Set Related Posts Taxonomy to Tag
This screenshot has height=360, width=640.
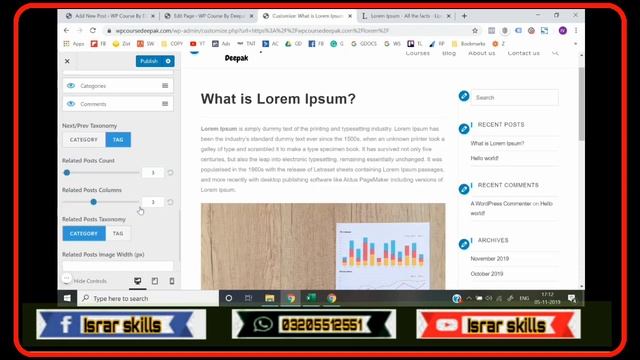pos(118,233)
